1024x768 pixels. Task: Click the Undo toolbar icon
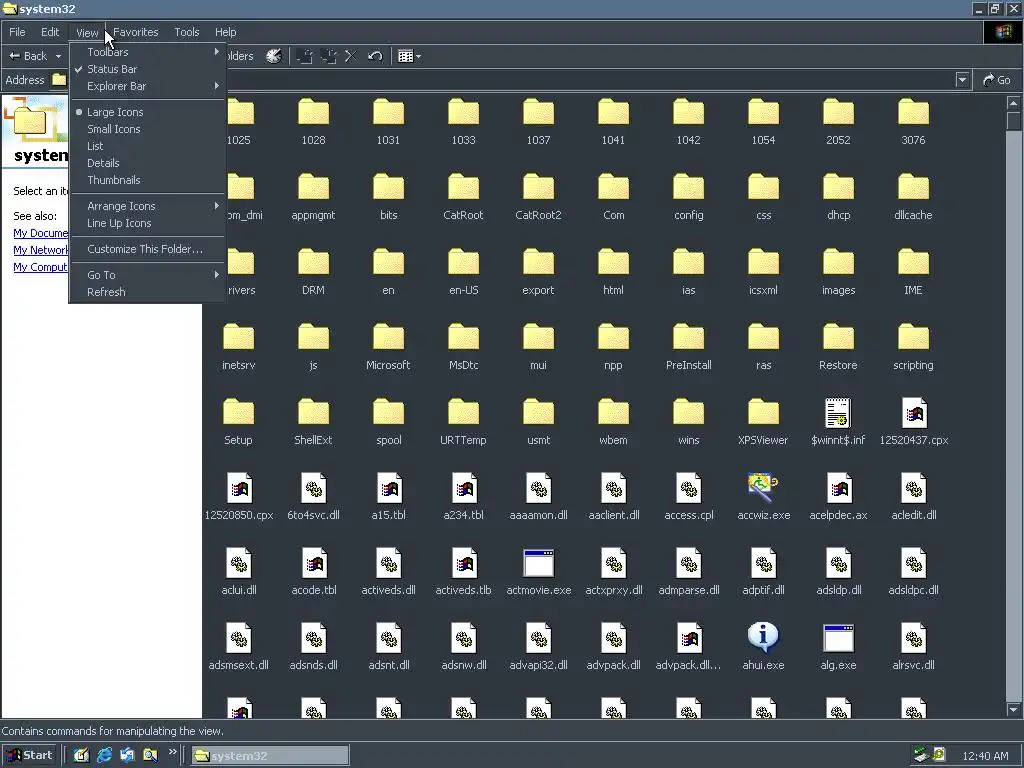coord(375,56)
